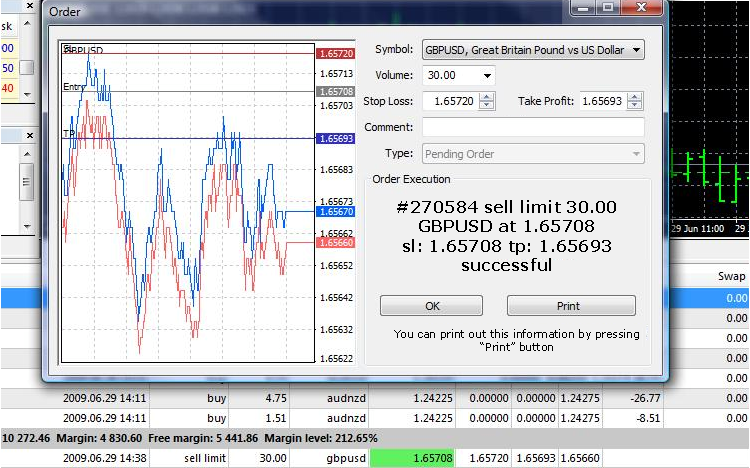The height and width of the screenshot is (468, 750).
Task: Click the Print button
Action: point(571,306)
